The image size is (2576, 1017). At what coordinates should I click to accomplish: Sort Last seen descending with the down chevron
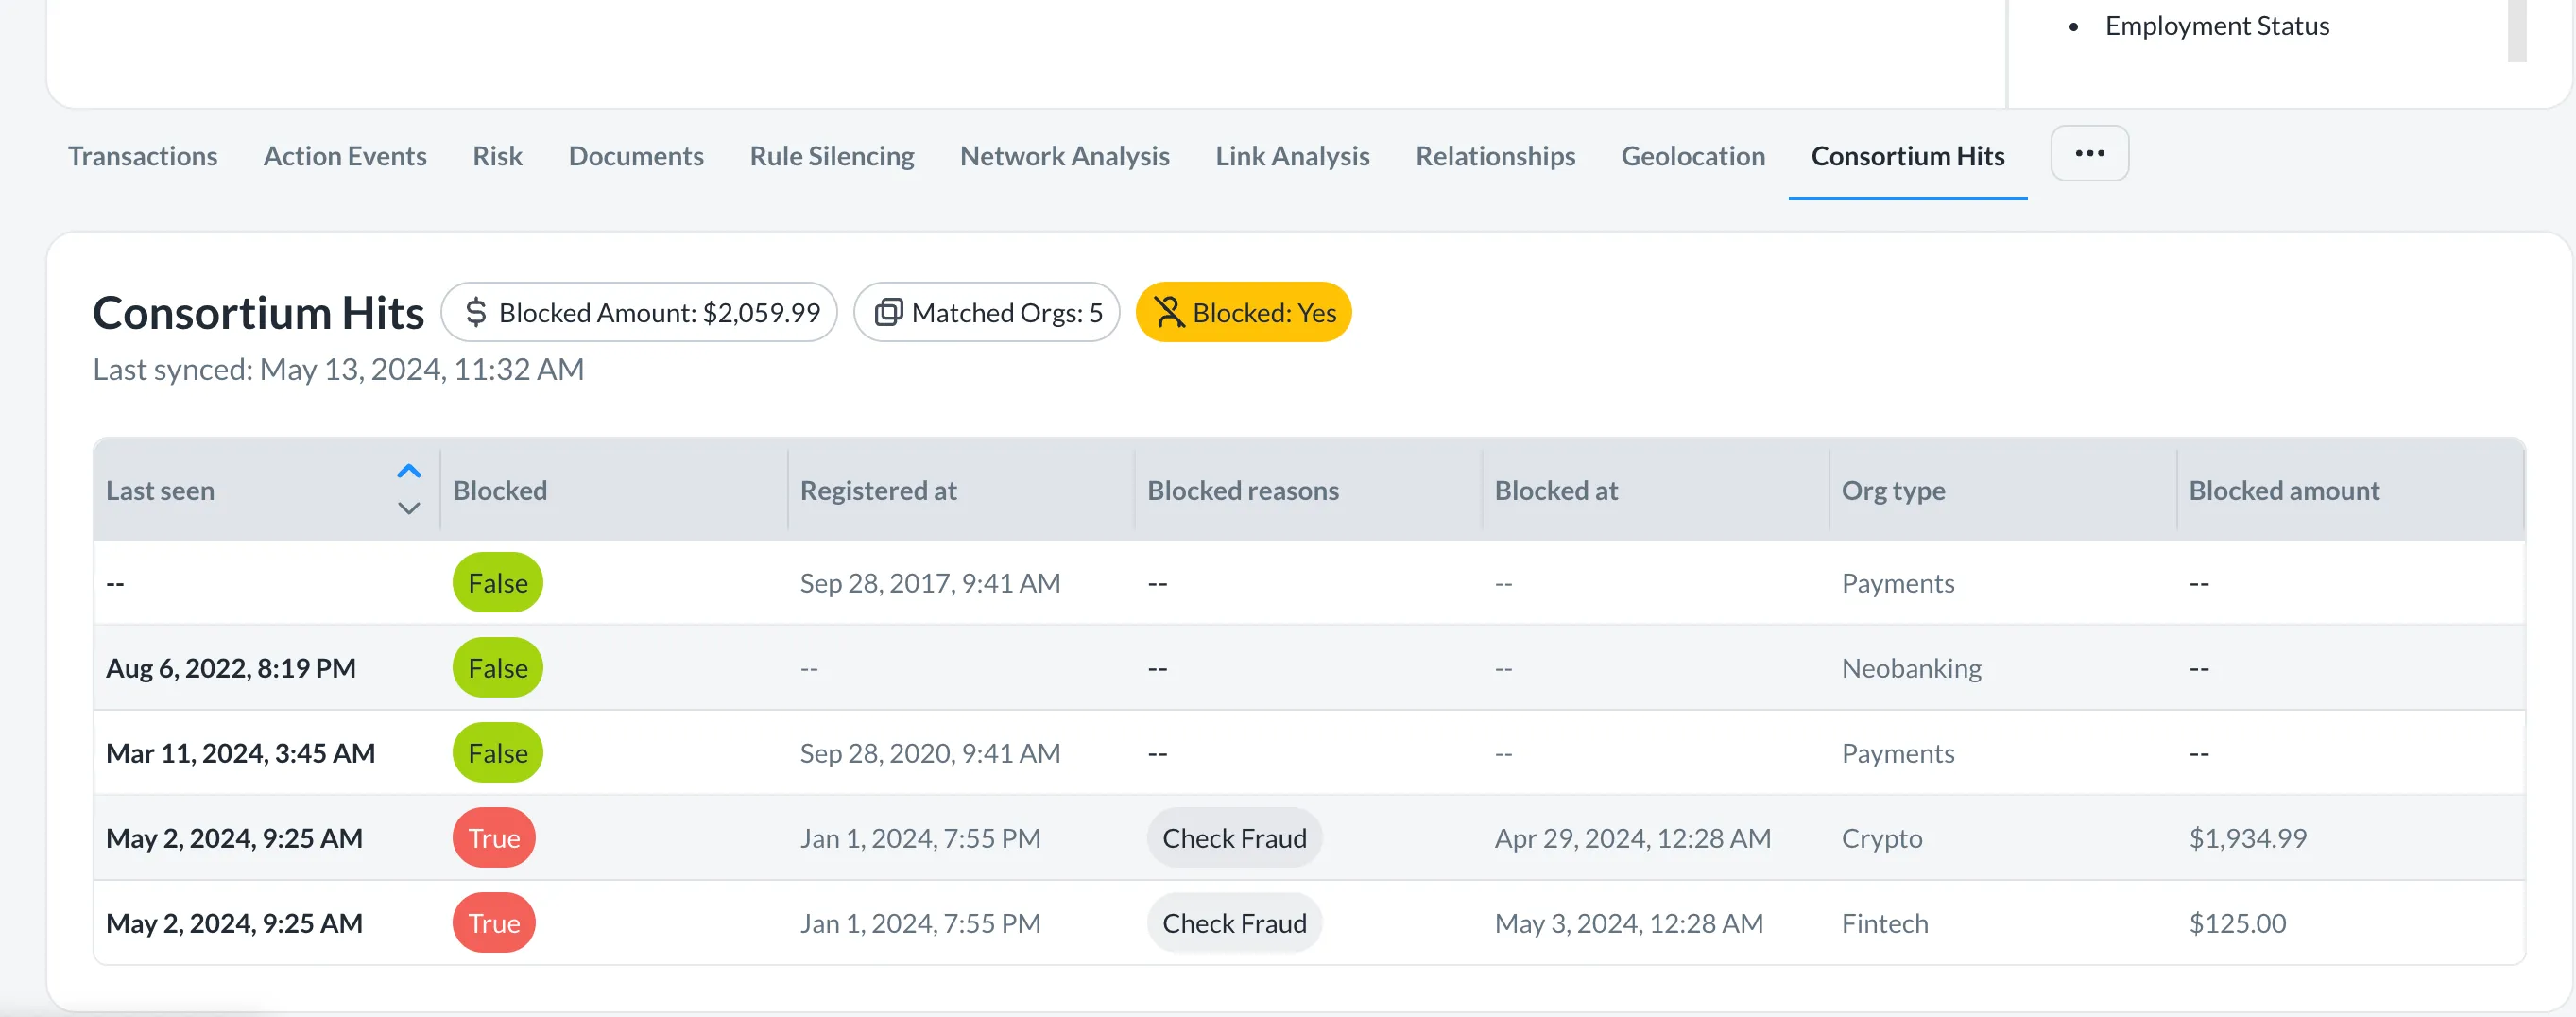(x=409, y=508)
